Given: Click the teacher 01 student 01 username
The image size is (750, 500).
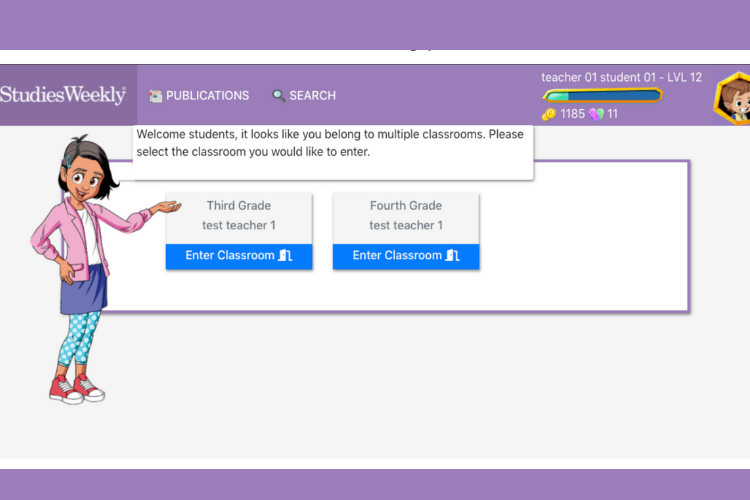Looking at the screenshot, I should click(x=621, y=77).
